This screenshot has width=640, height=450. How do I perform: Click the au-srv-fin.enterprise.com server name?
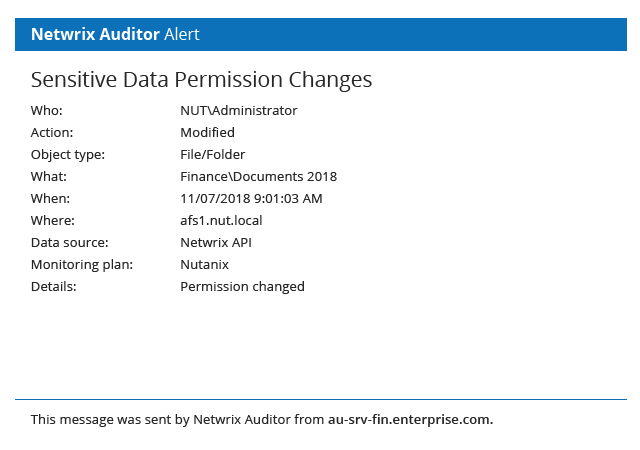click(x=411, y=419)
